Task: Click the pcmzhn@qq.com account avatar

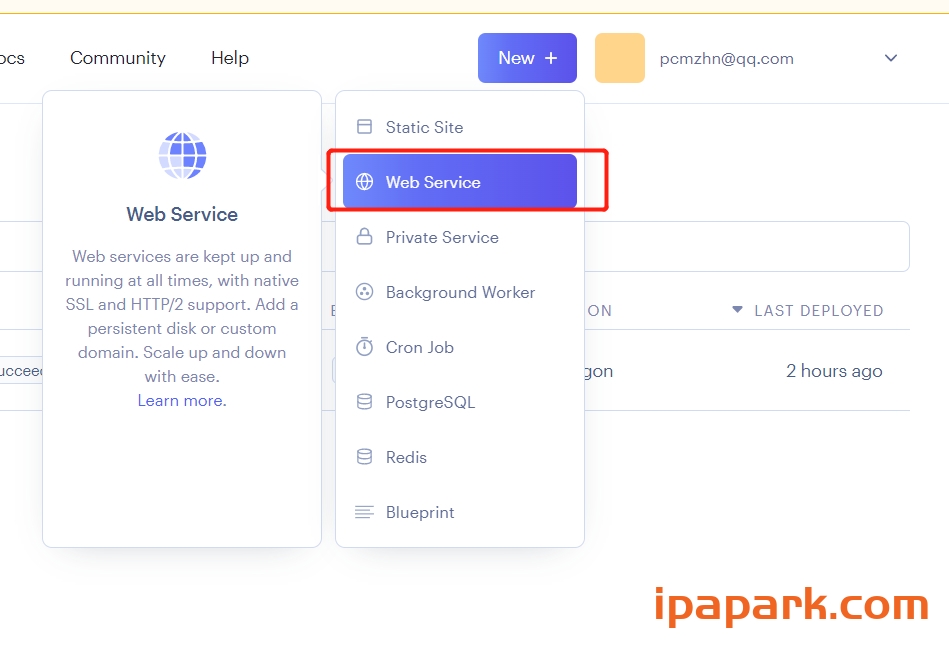Action: coord(619,58)
